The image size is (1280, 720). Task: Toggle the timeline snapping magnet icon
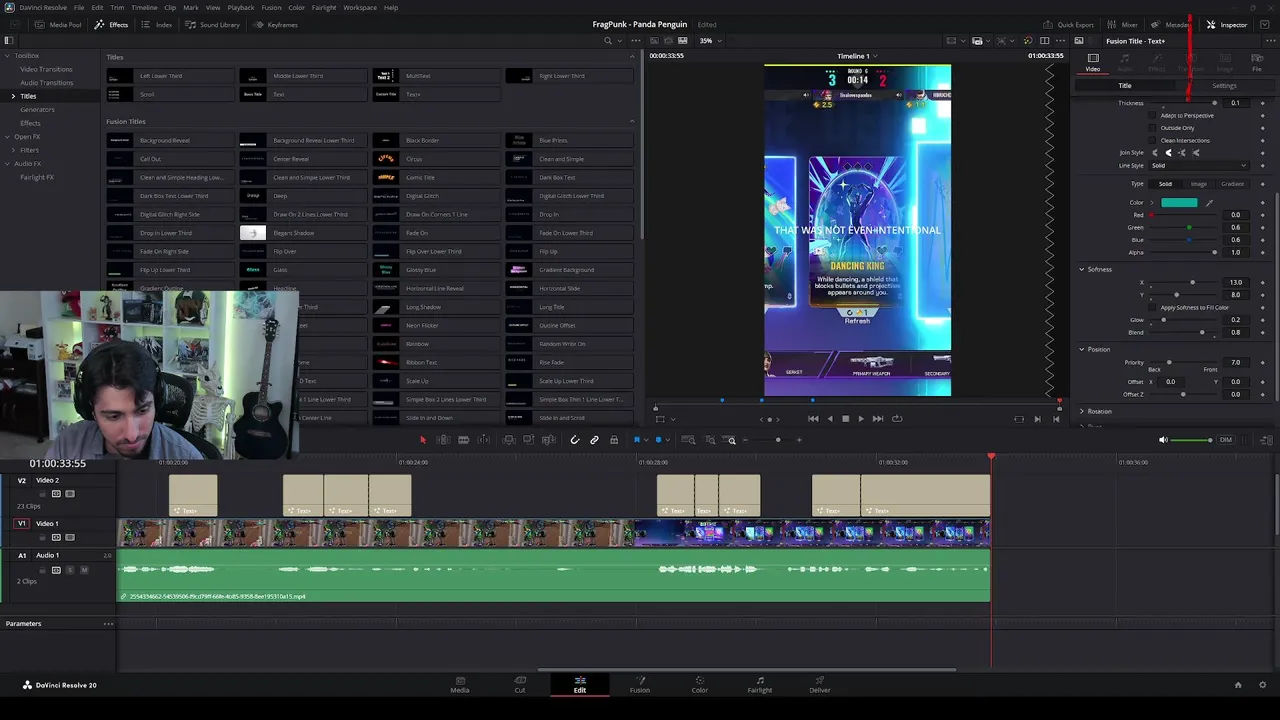574,440
